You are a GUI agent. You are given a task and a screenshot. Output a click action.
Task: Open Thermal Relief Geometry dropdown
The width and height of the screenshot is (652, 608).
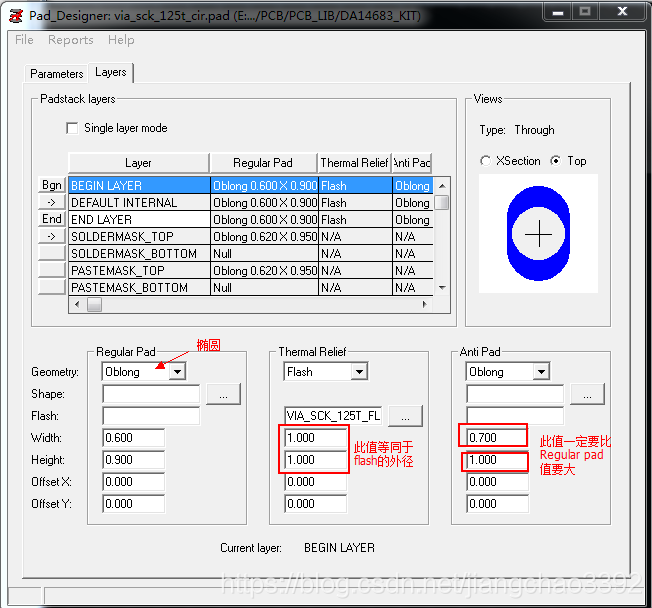[x=358, y=372]
